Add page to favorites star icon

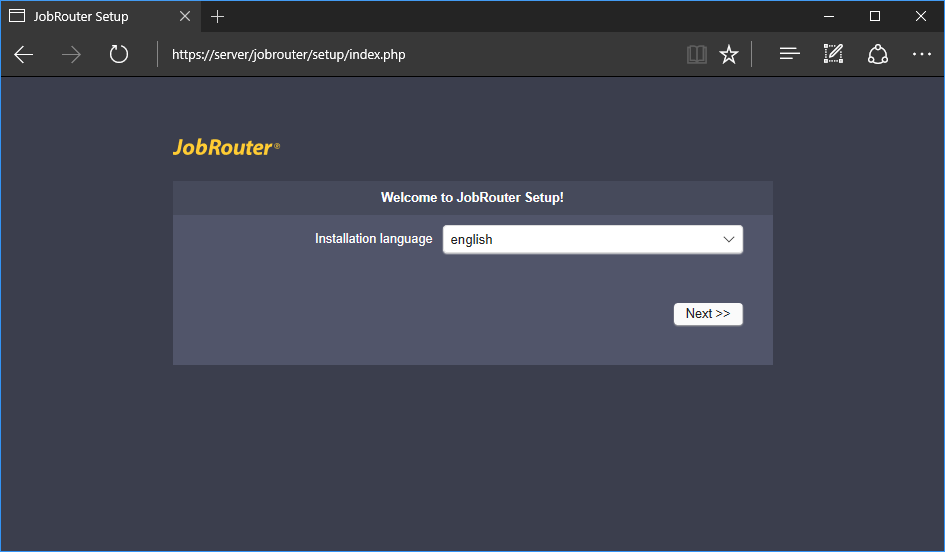click(x=729, y=54)
